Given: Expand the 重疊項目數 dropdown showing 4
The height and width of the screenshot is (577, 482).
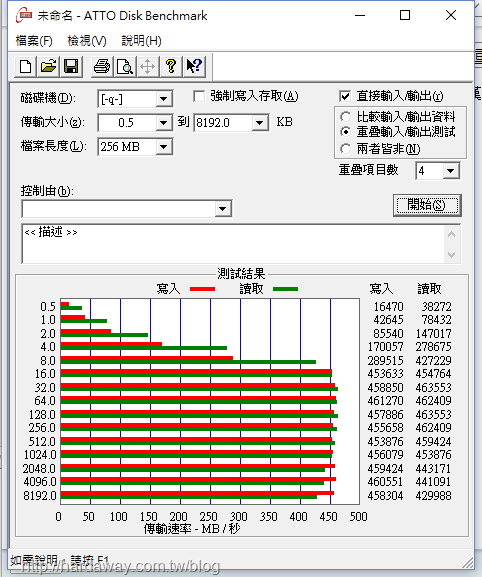Looking at the screenshot, I should tap(450, 171).
